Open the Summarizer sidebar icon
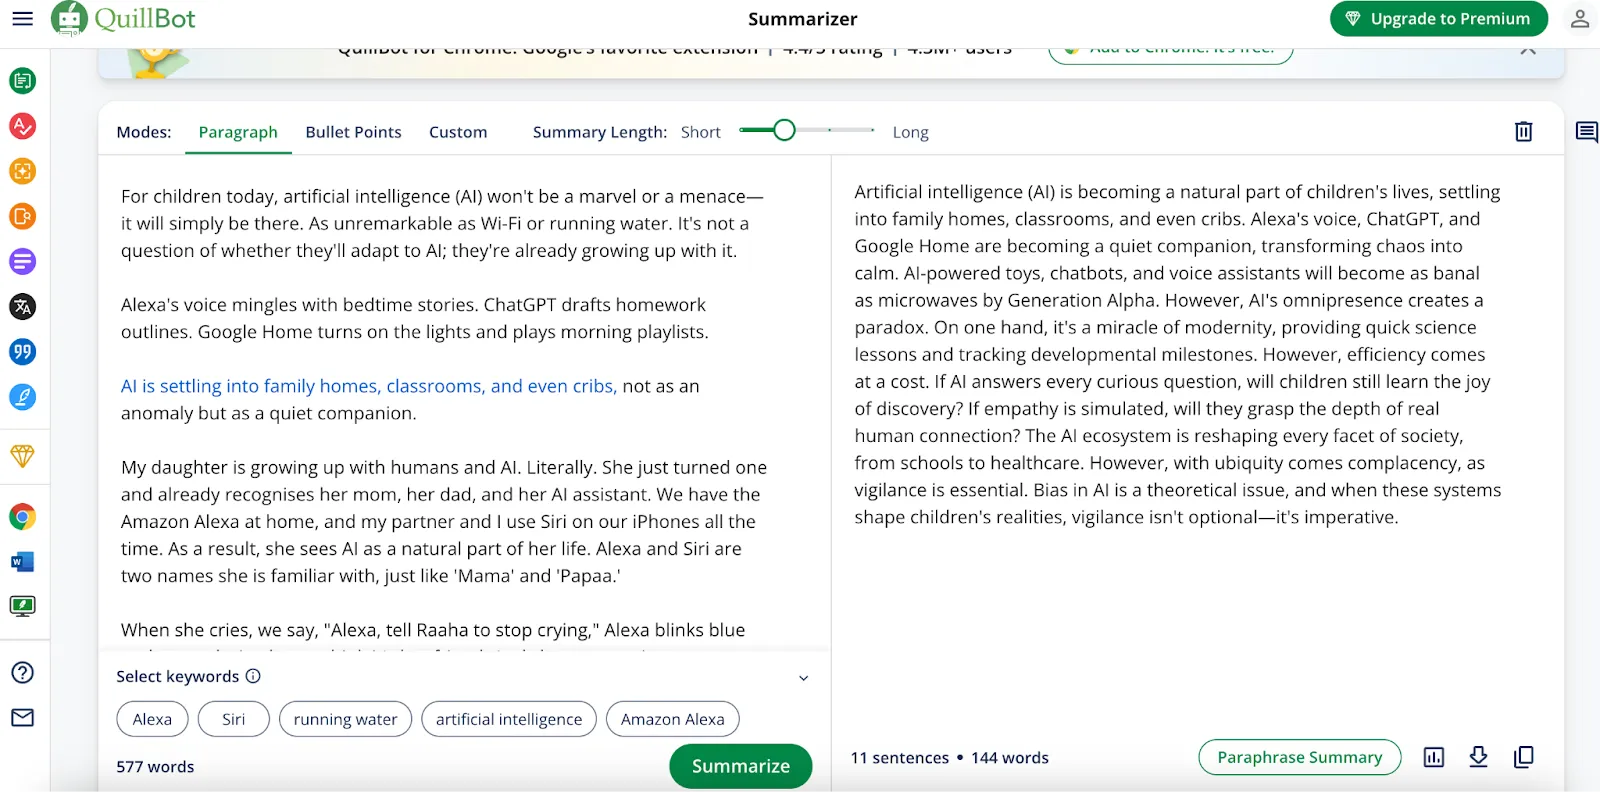Screen dimensions: 1600x792 [22, 261]
